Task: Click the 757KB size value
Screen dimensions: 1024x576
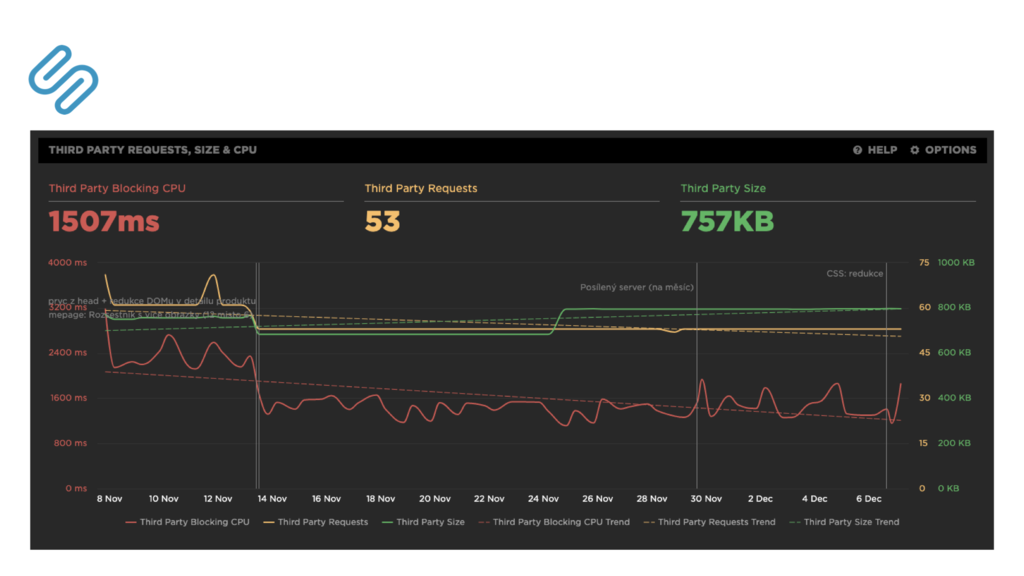Action: click(x=727, y=221)
